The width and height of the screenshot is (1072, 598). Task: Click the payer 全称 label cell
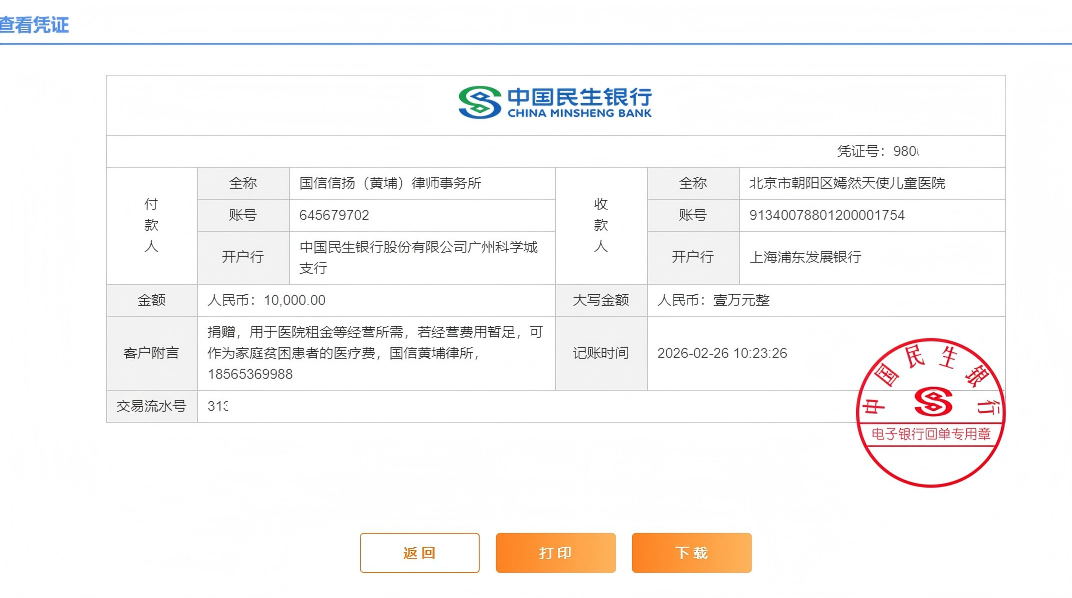coord(243,183)
